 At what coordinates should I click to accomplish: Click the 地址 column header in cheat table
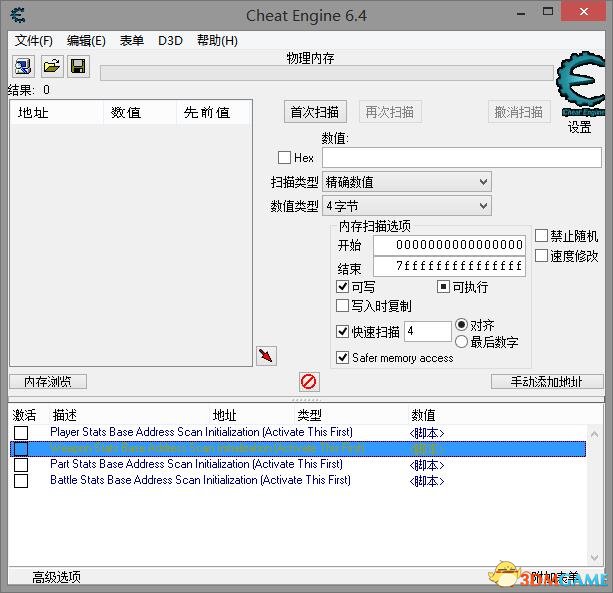click(225, 415)
